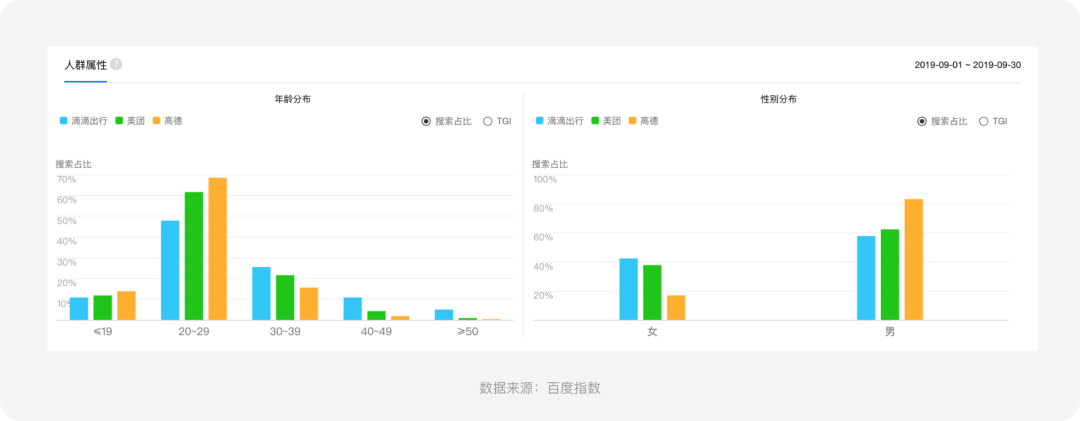Click the 30~39 axis label
This screenshot has width=1080, height=421.
[x=285, y=331]
